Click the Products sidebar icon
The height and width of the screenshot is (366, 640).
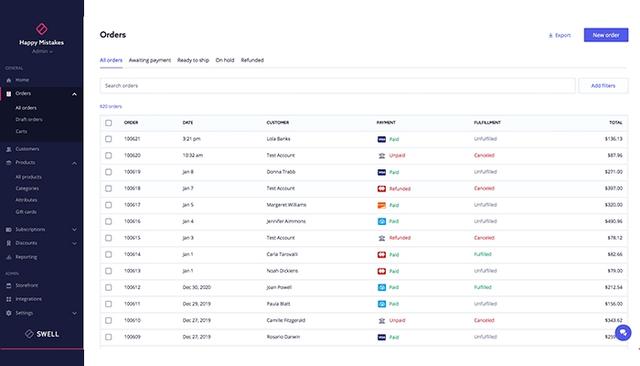pos(9,163)
